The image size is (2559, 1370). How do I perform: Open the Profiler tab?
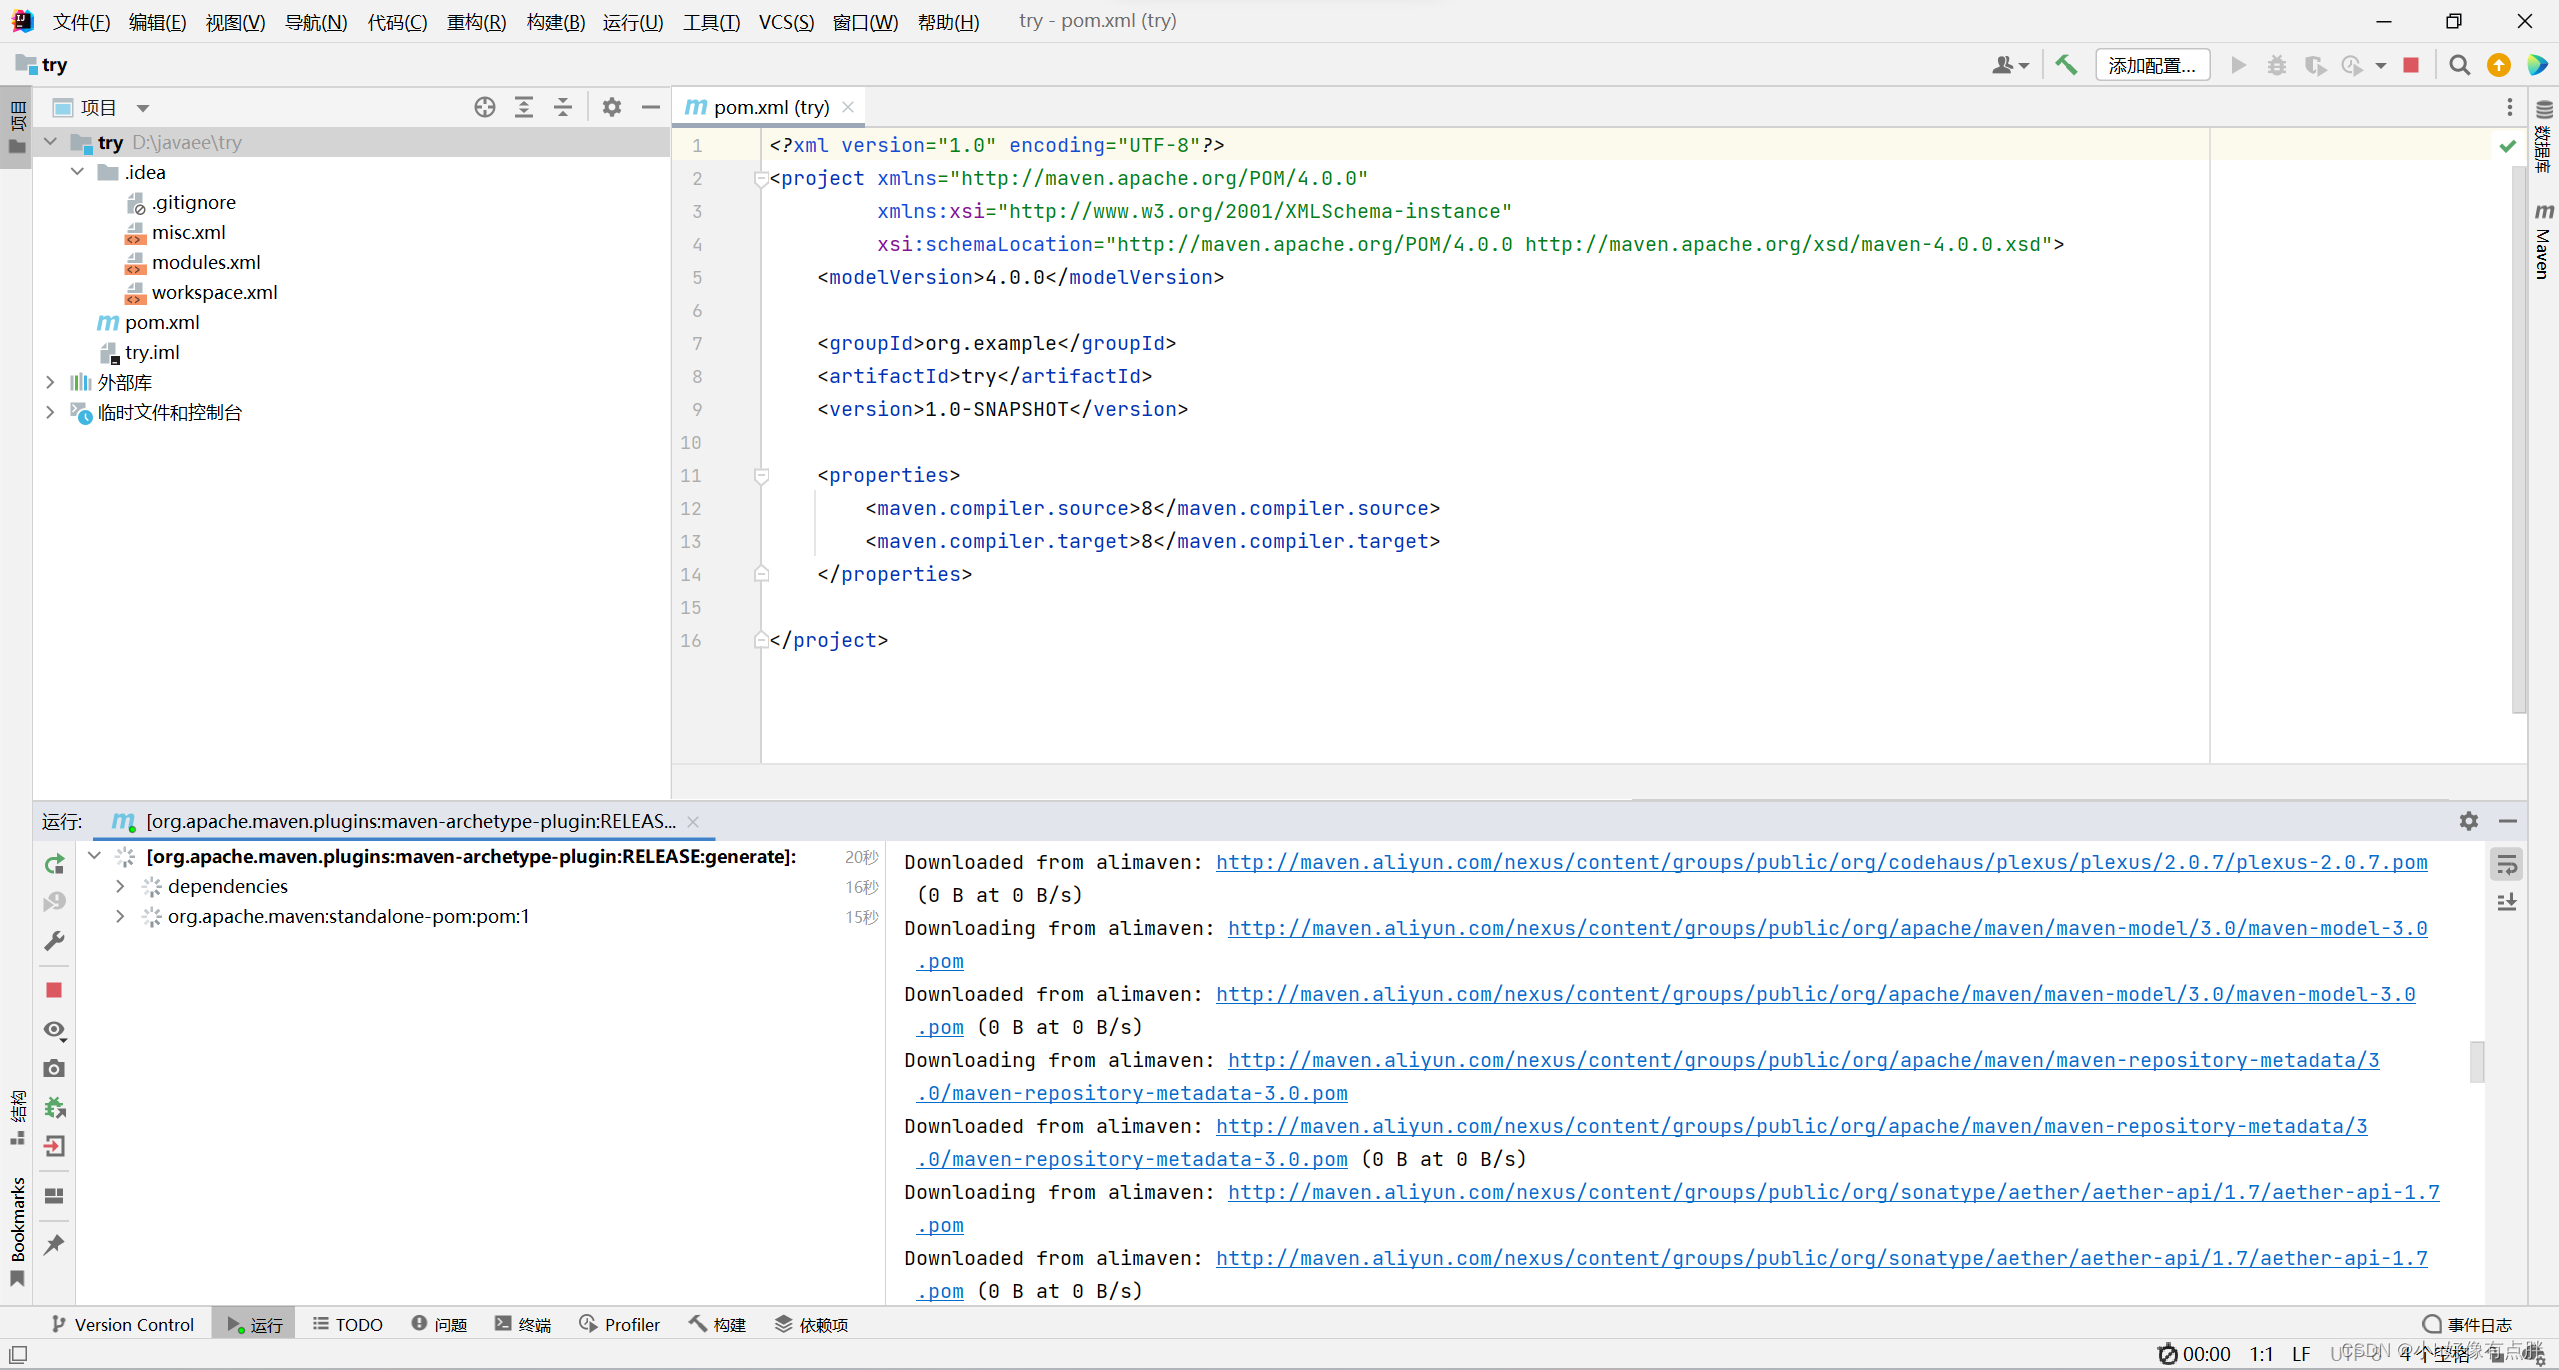point(620,1324)
